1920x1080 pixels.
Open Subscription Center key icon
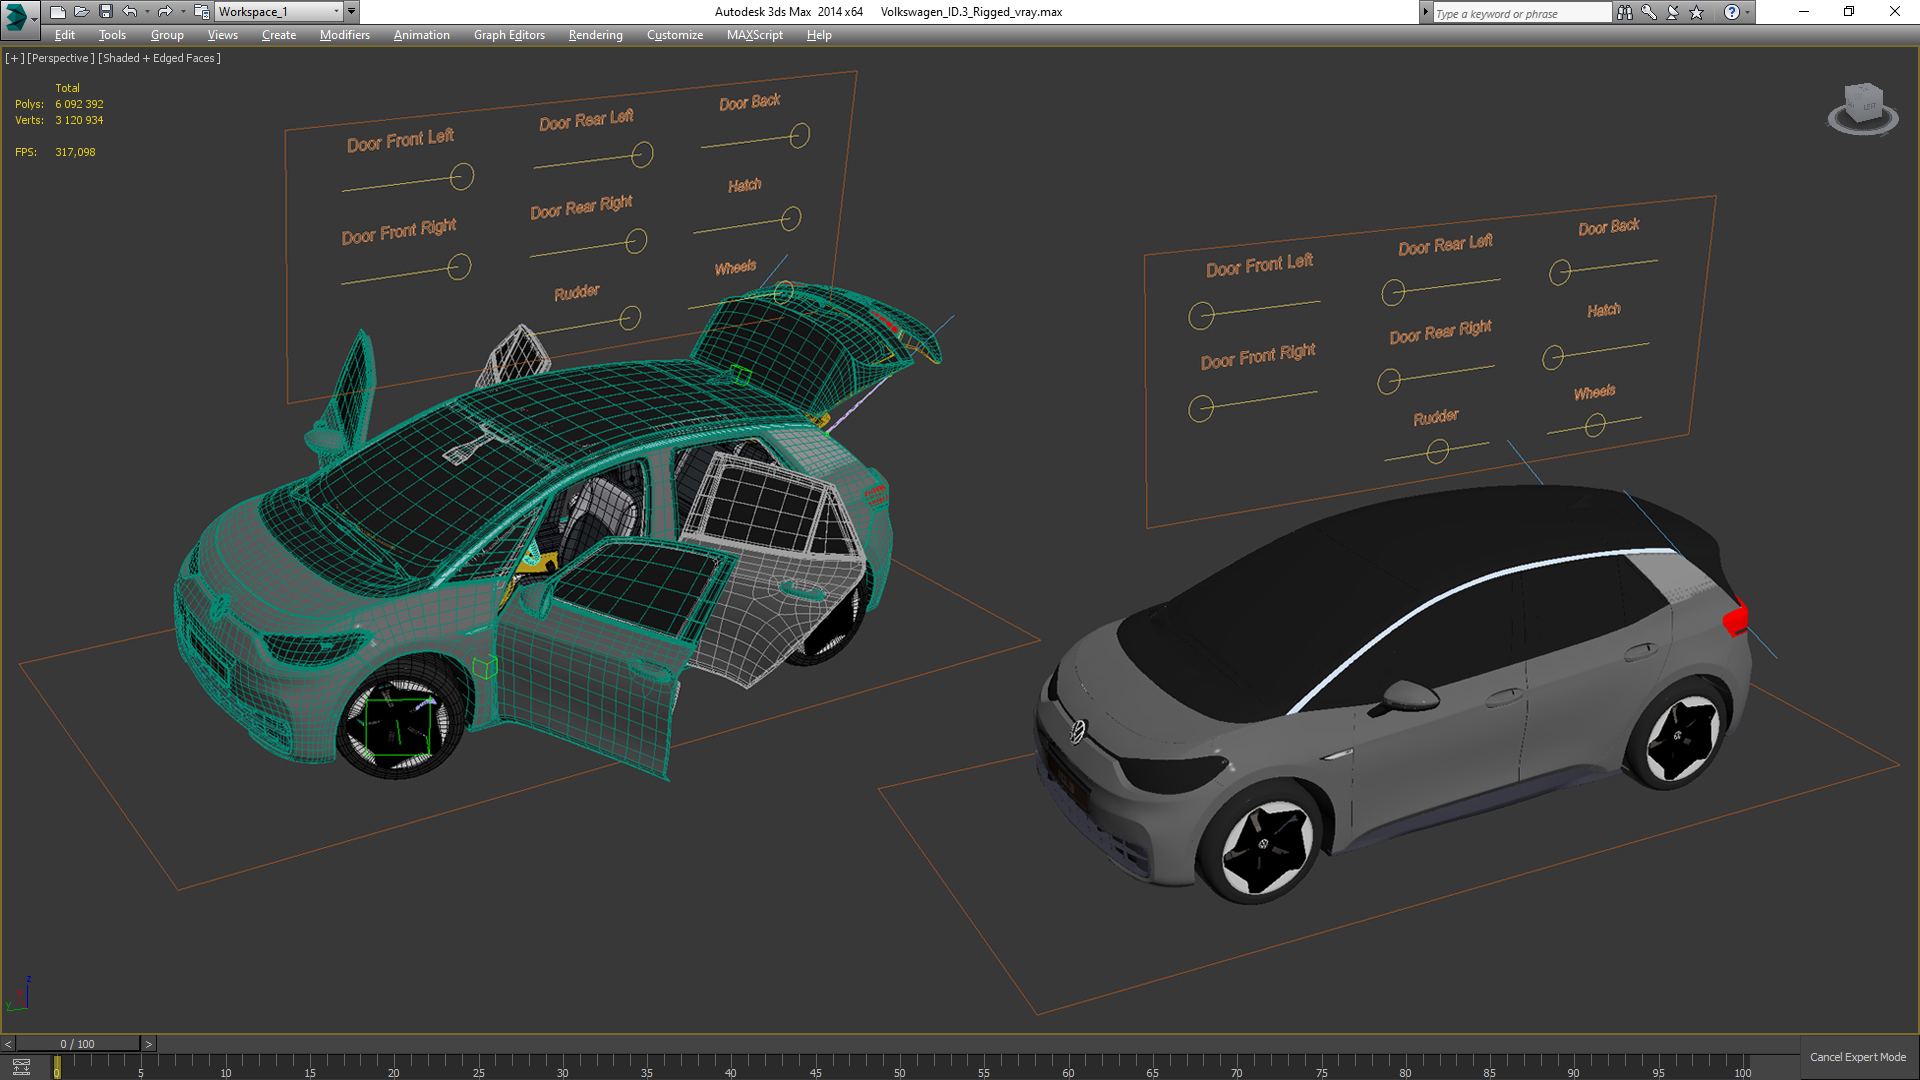1648,12
